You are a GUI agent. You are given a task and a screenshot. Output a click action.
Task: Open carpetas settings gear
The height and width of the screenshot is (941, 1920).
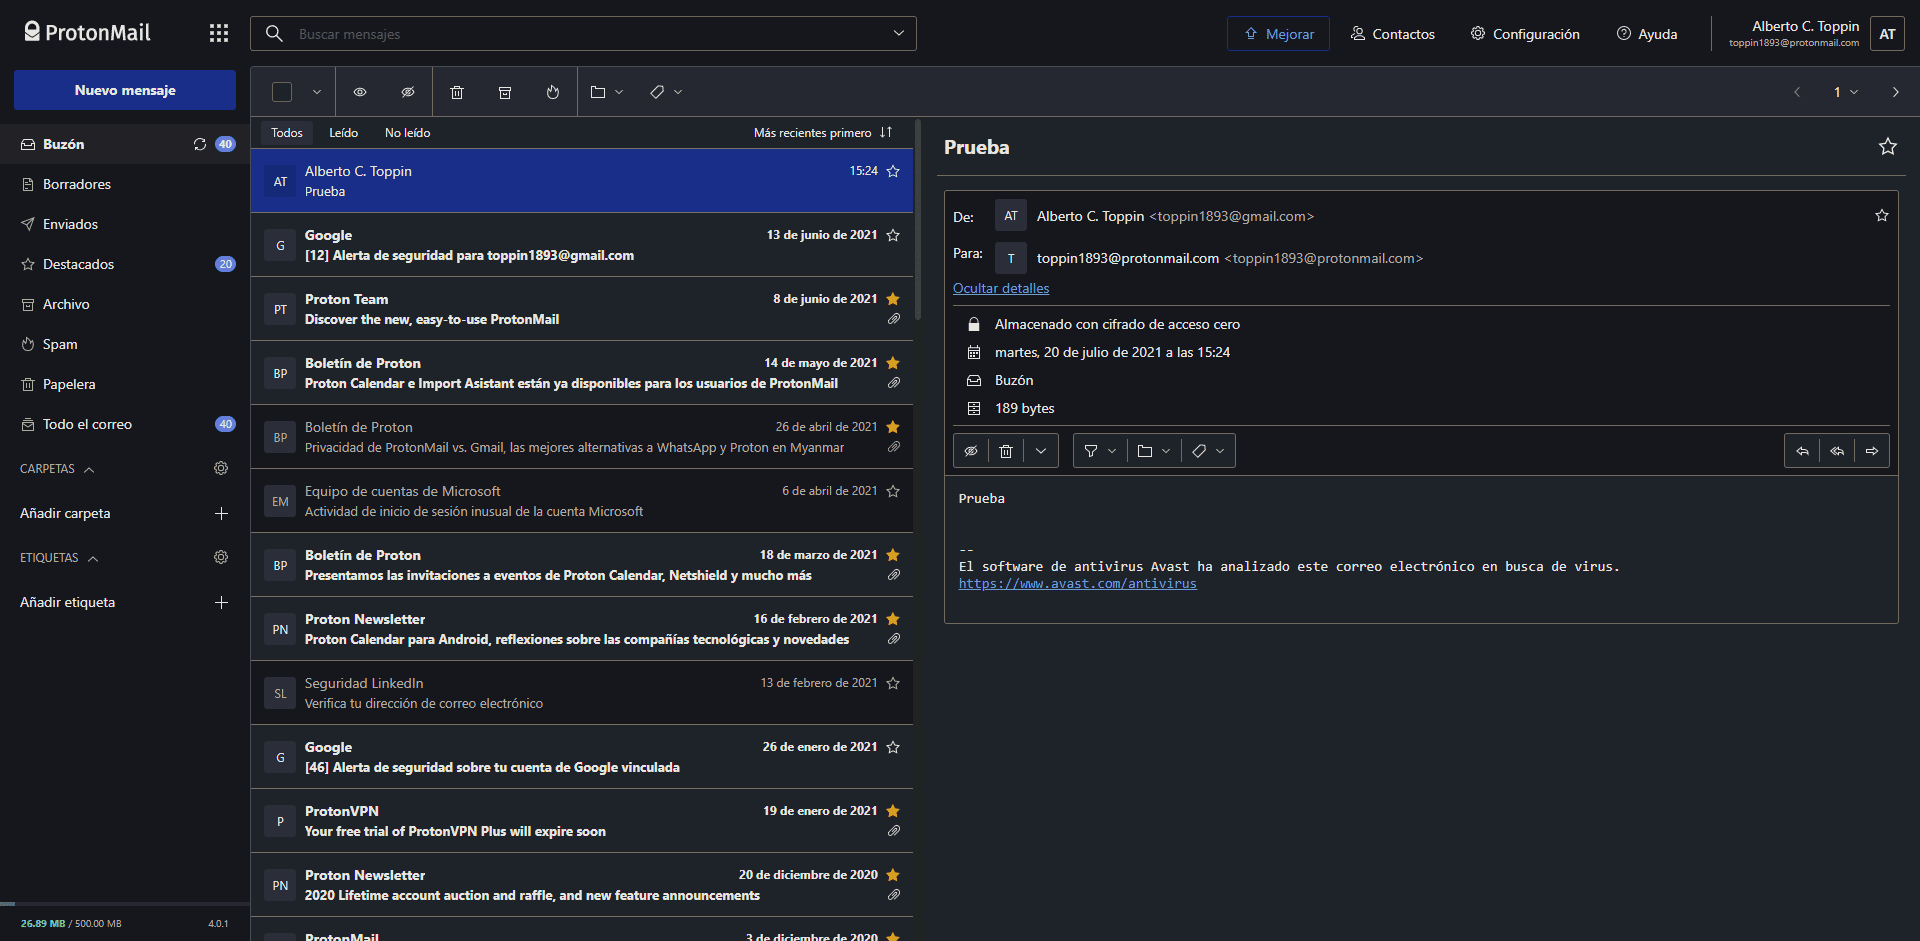pyautogui.click(x=221, y=468)
